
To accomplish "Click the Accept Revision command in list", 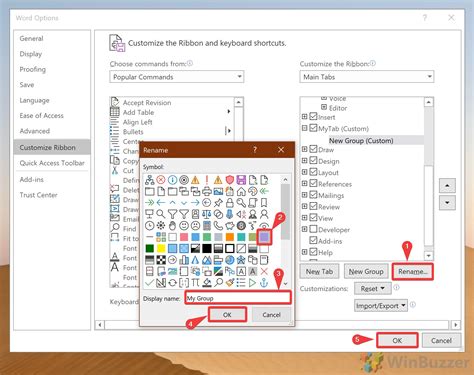I will [x=147, y=103].
